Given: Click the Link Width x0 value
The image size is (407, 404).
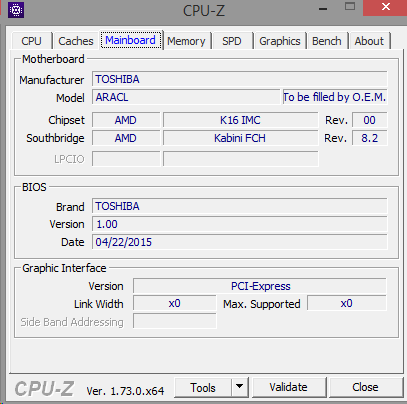Looking at the screenshot, I should pyautogui.click(x=175, y=303).
